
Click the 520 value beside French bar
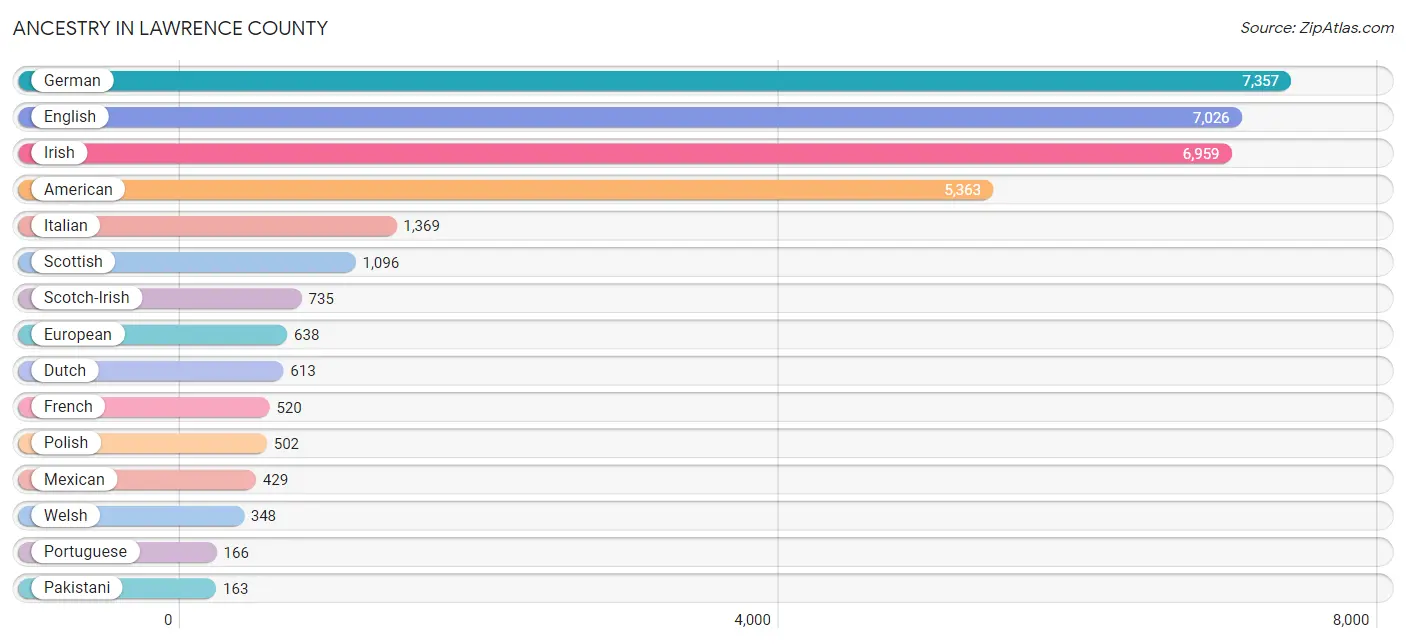tap(289, 408)
